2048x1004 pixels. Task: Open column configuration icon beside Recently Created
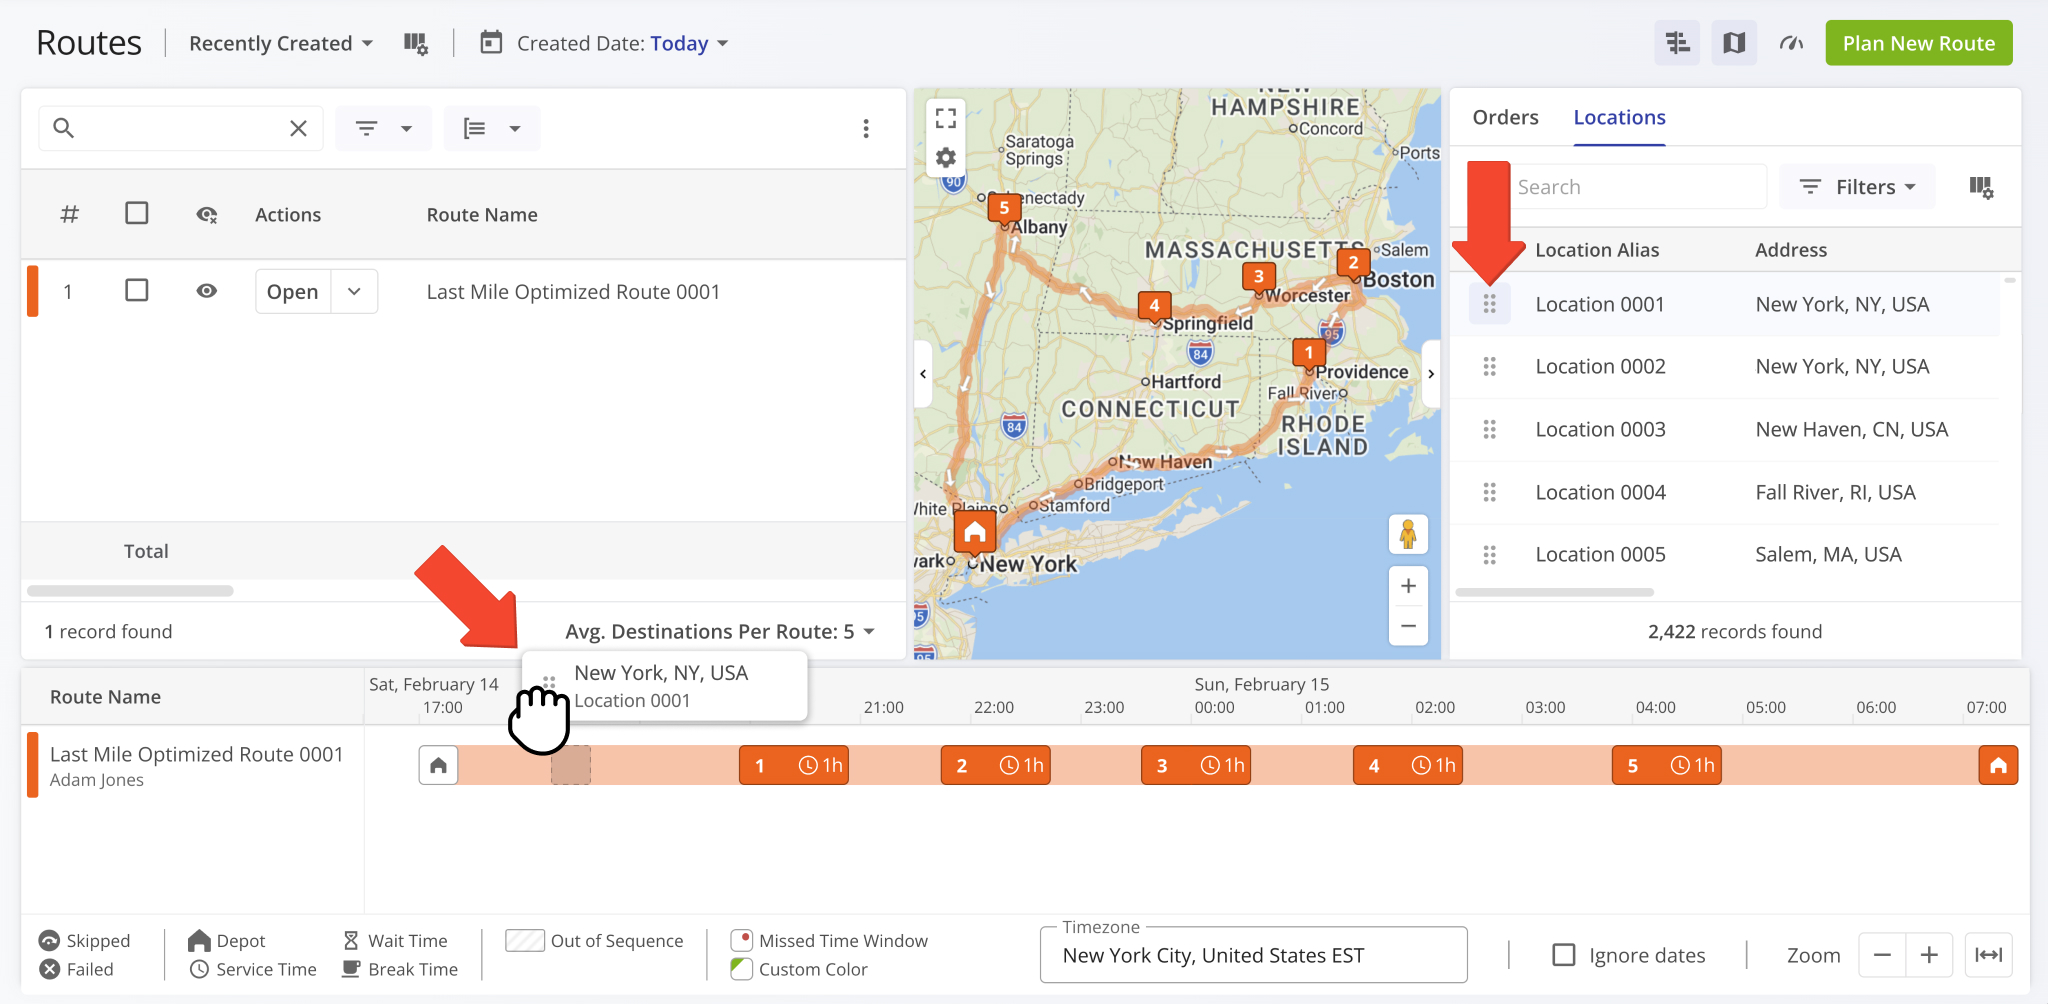(x=416, y=43)
